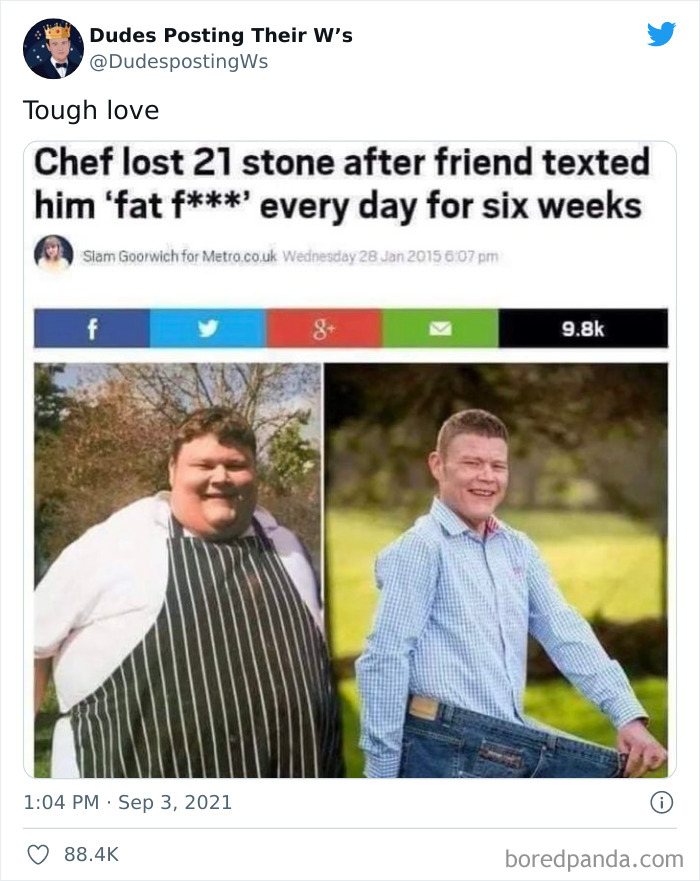Share article via blue Twitter button
The image size is (700, 881).
[x=208, y=328]
